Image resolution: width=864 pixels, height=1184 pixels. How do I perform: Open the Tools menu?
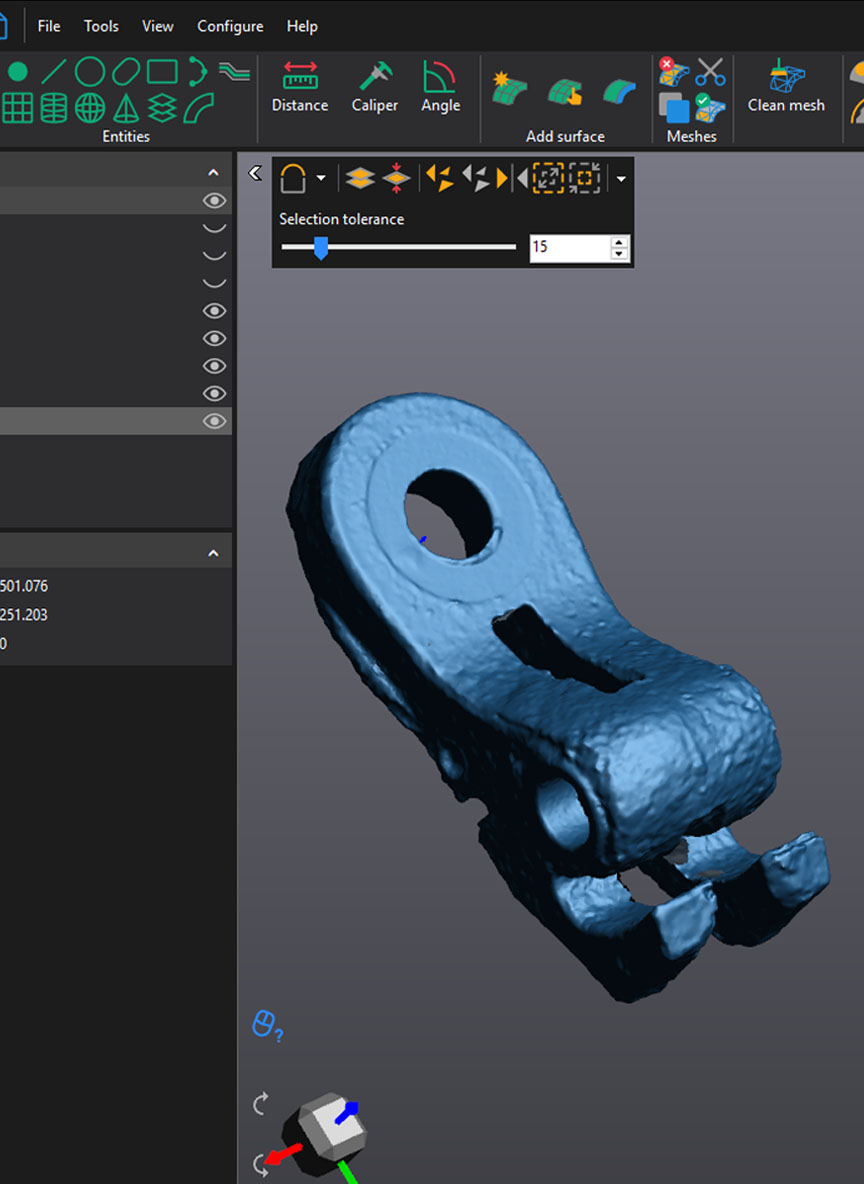tap(101, 26)
